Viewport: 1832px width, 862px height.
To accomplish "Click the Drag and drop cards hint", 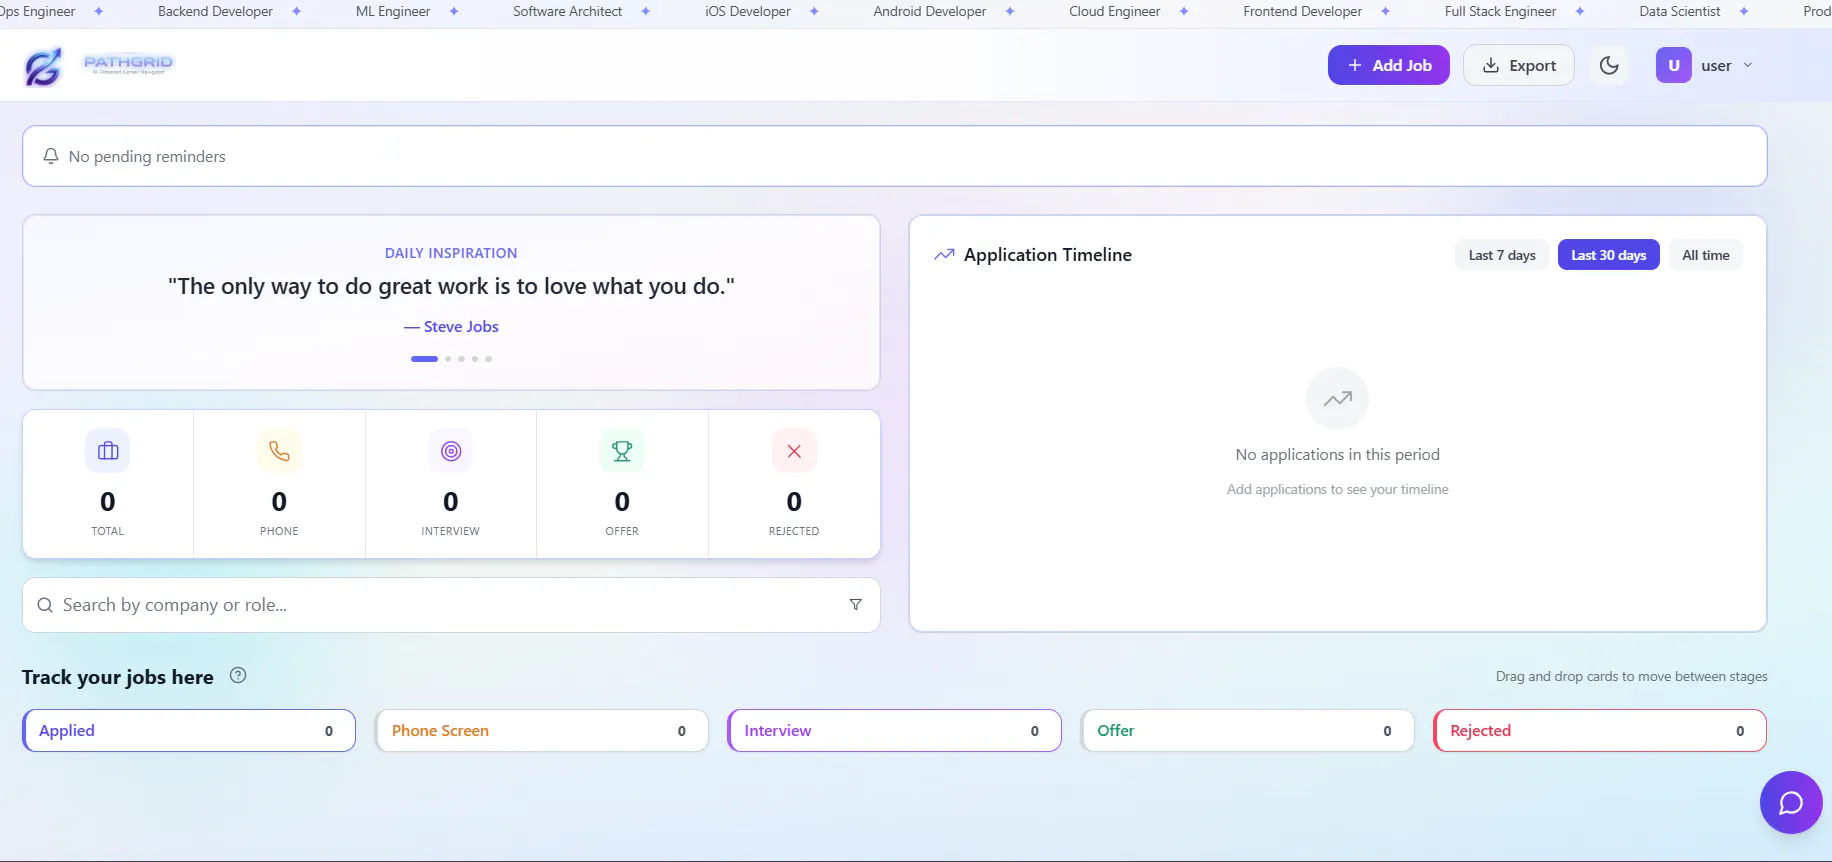I will (1632, 677).
